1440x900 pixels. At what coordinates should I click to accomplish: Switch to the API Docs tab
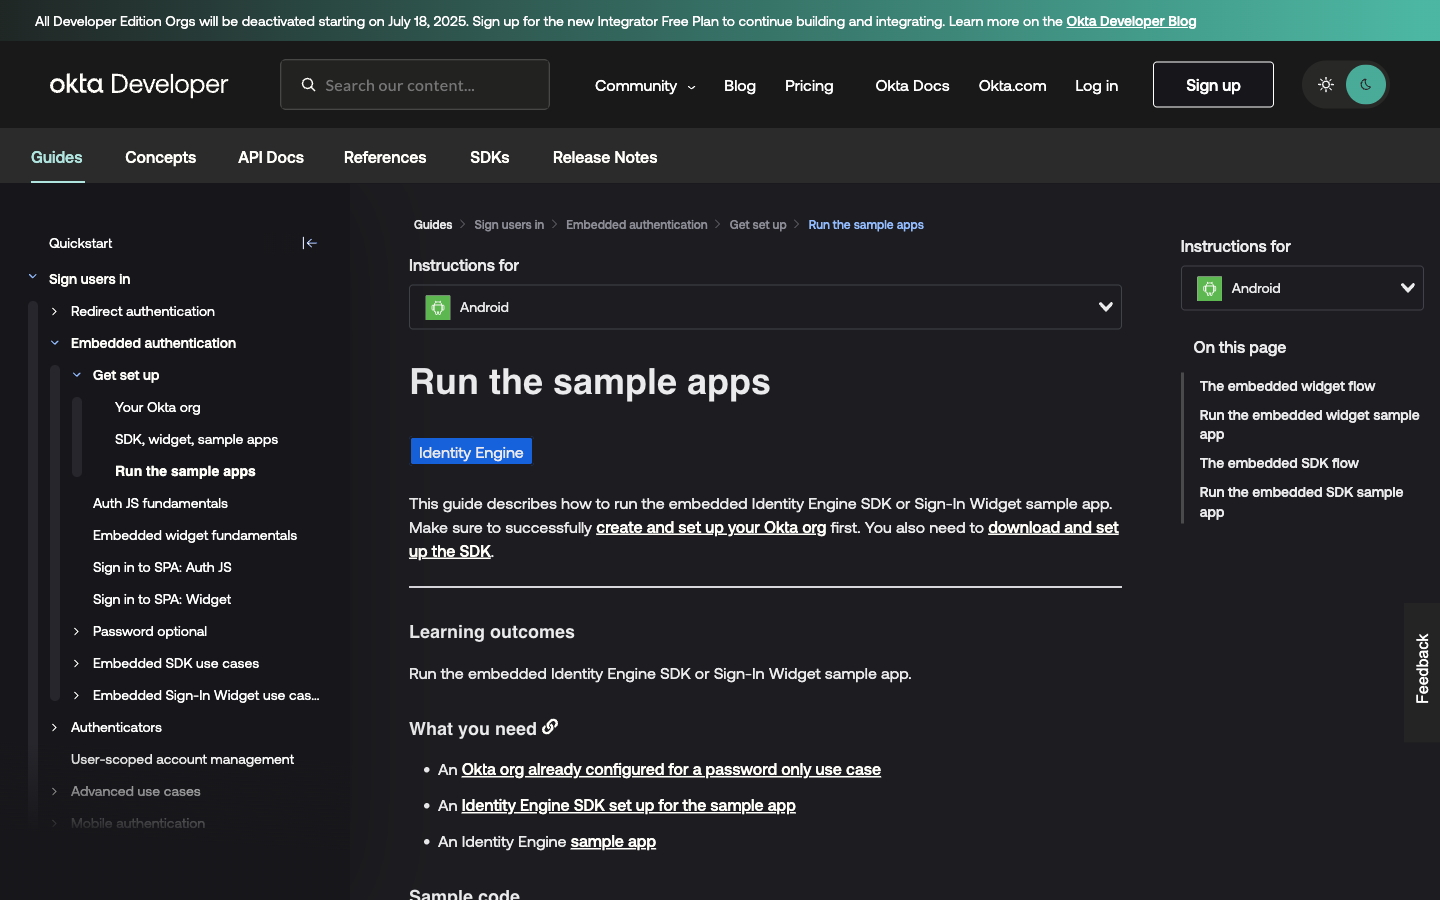click(x=271, y=157)
